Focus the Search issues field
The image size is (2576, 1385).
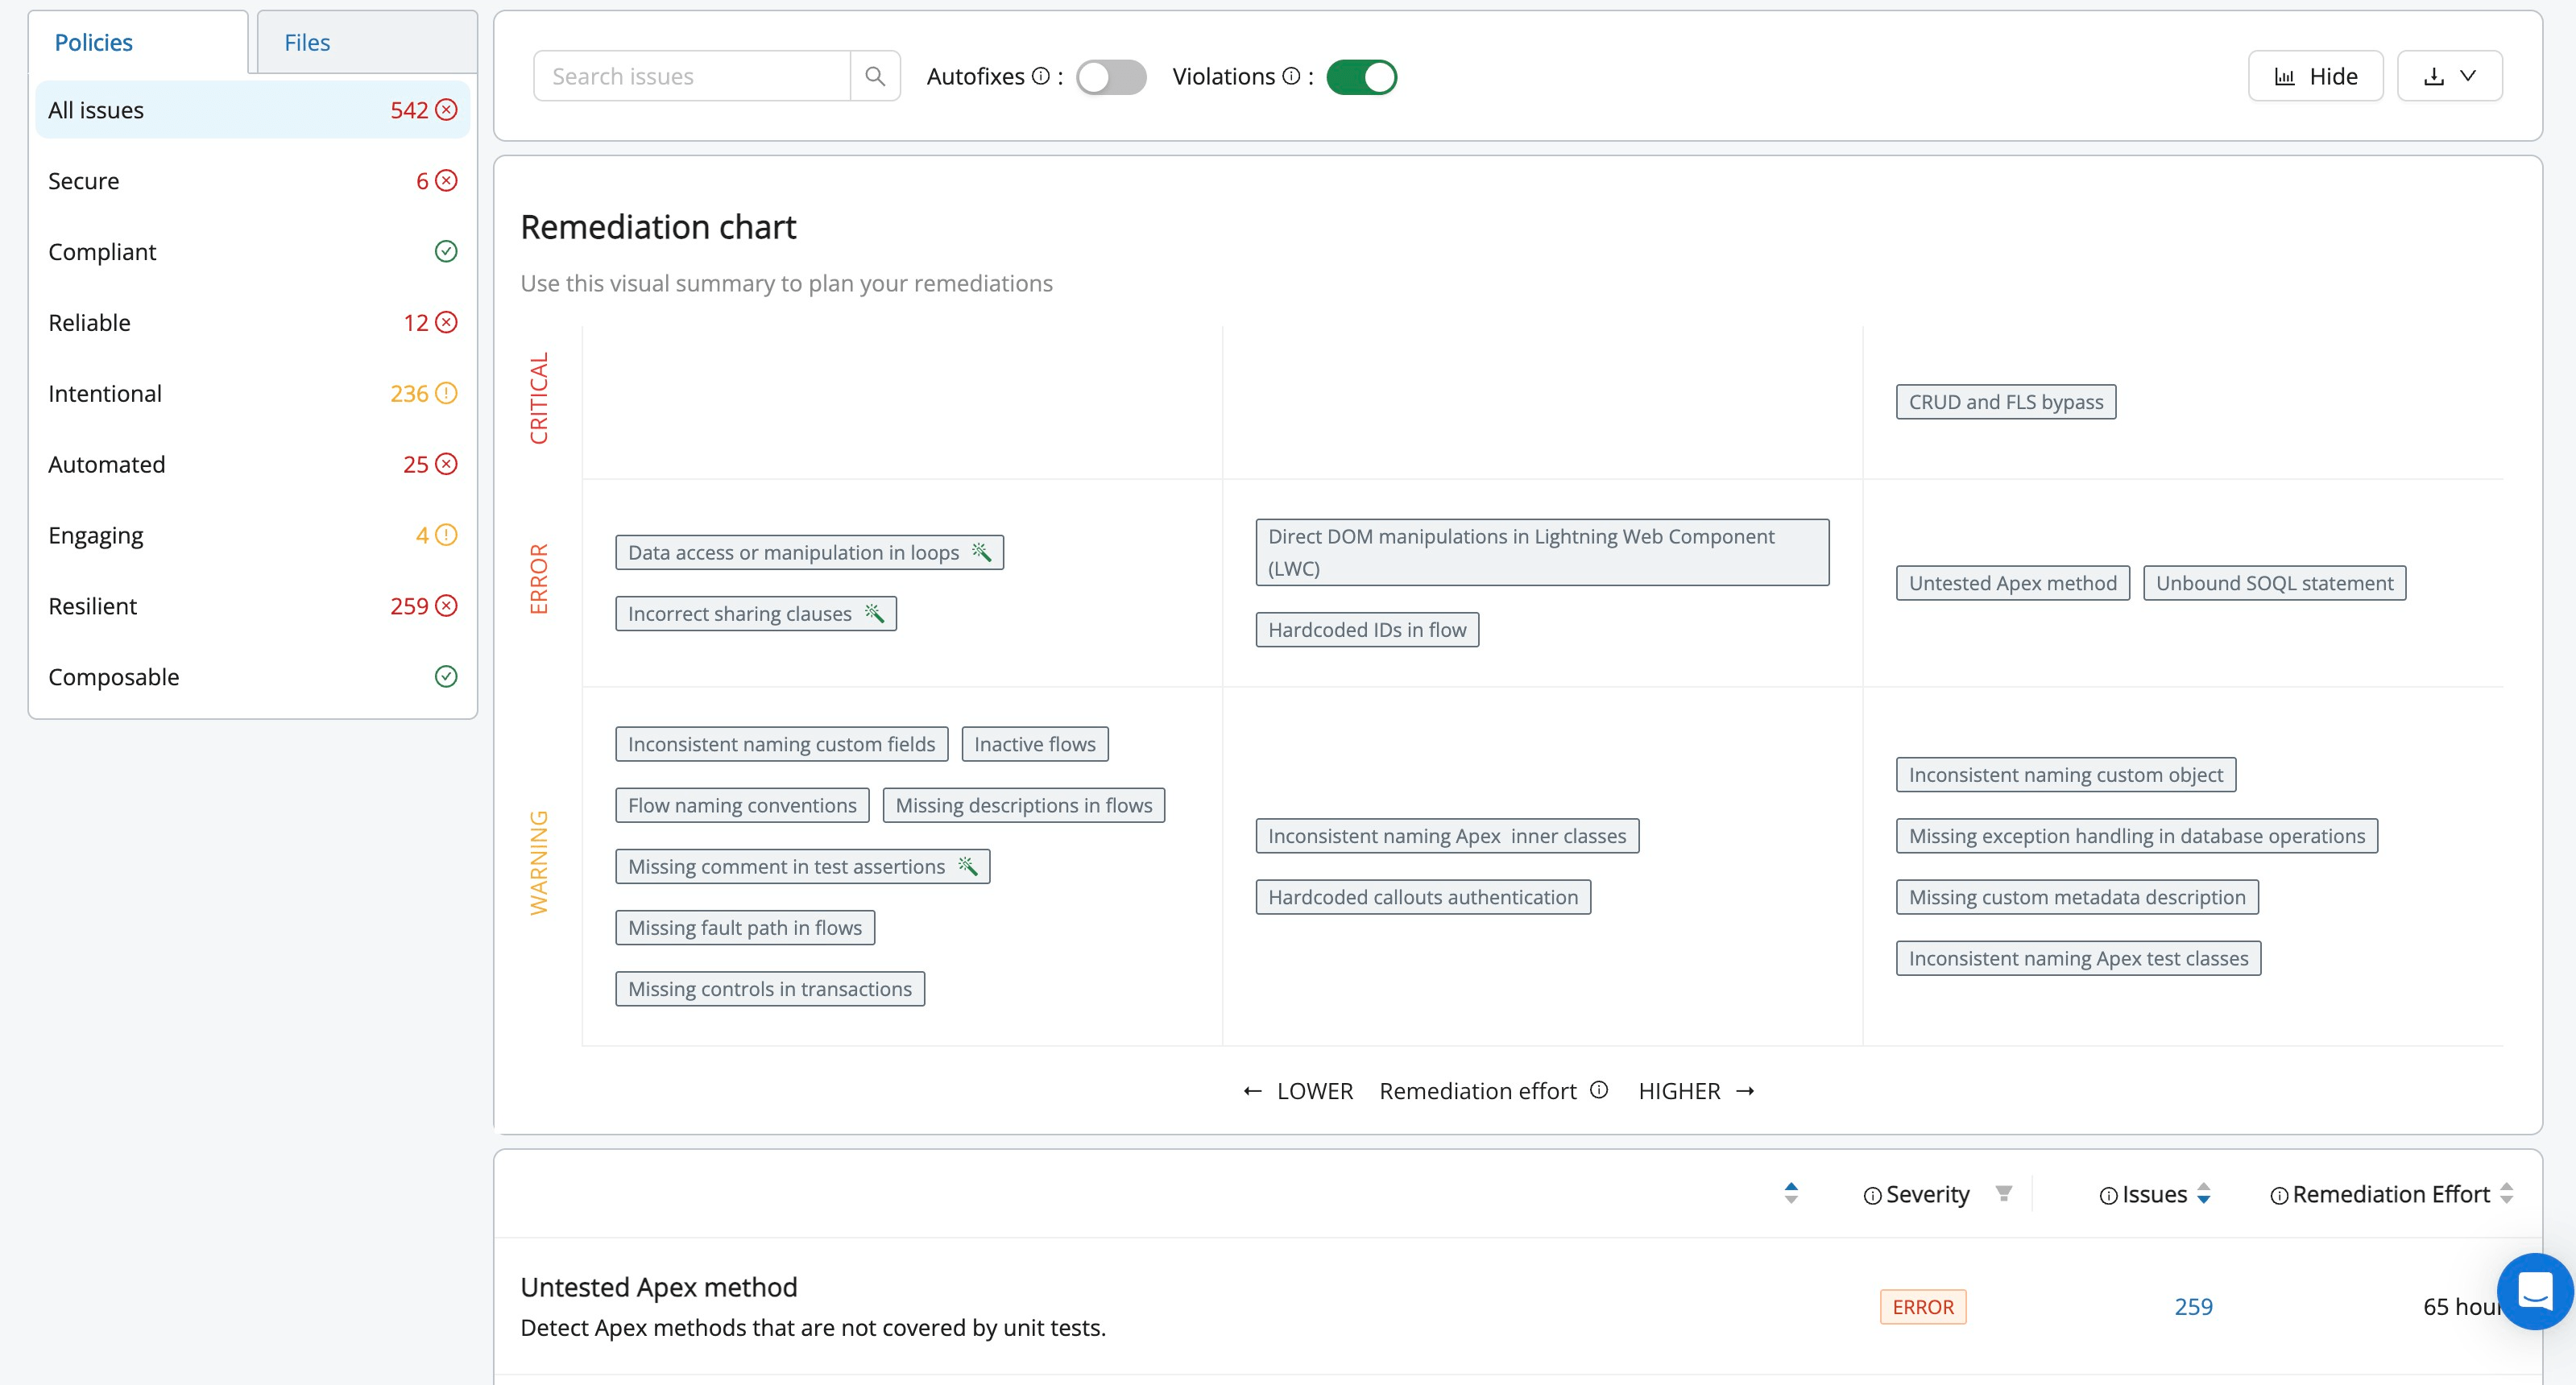point(692,76)
